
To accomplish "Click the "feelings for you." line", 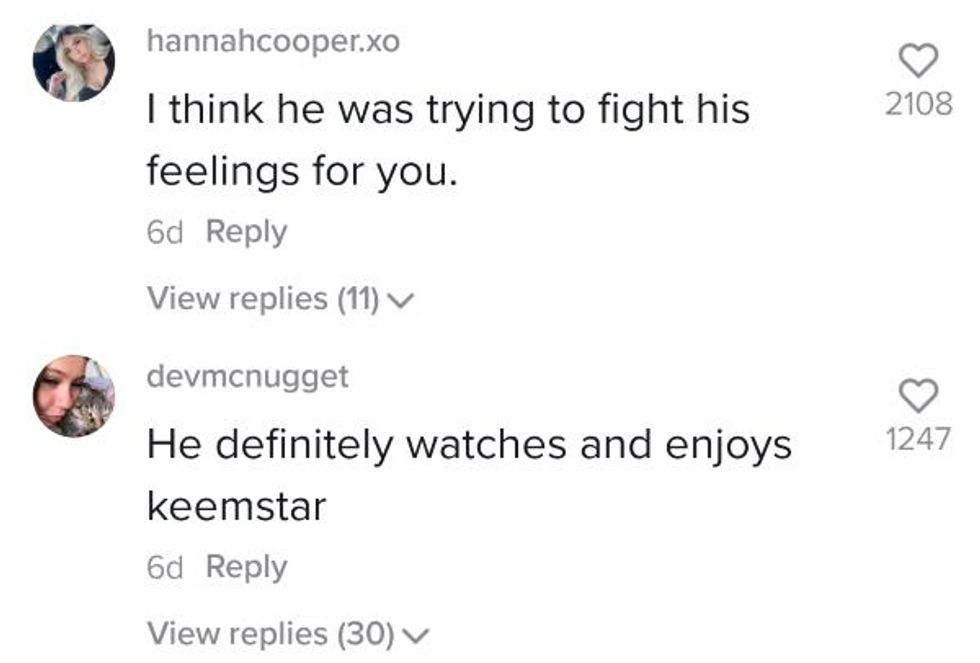I will (x=302, y=172).
